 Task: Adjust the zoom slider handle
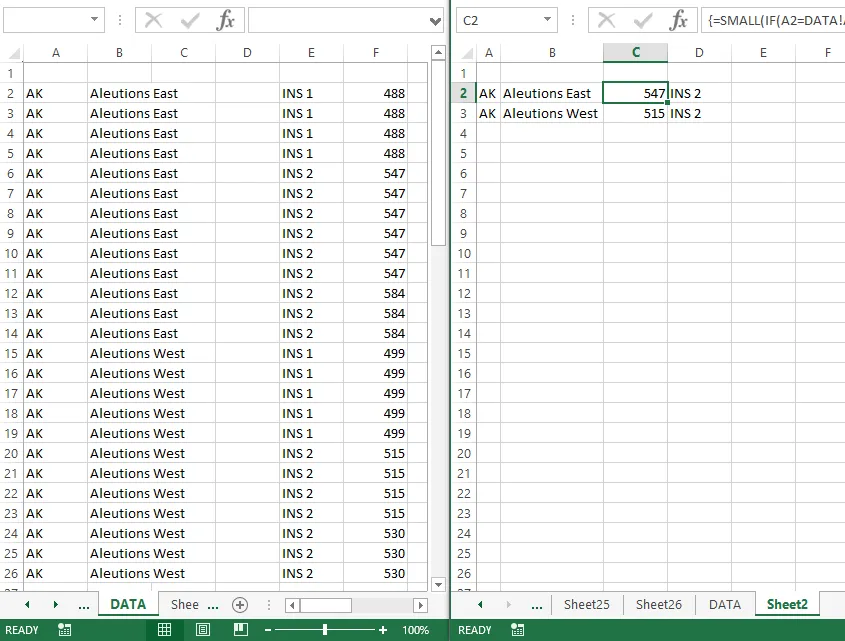[325, 630]
